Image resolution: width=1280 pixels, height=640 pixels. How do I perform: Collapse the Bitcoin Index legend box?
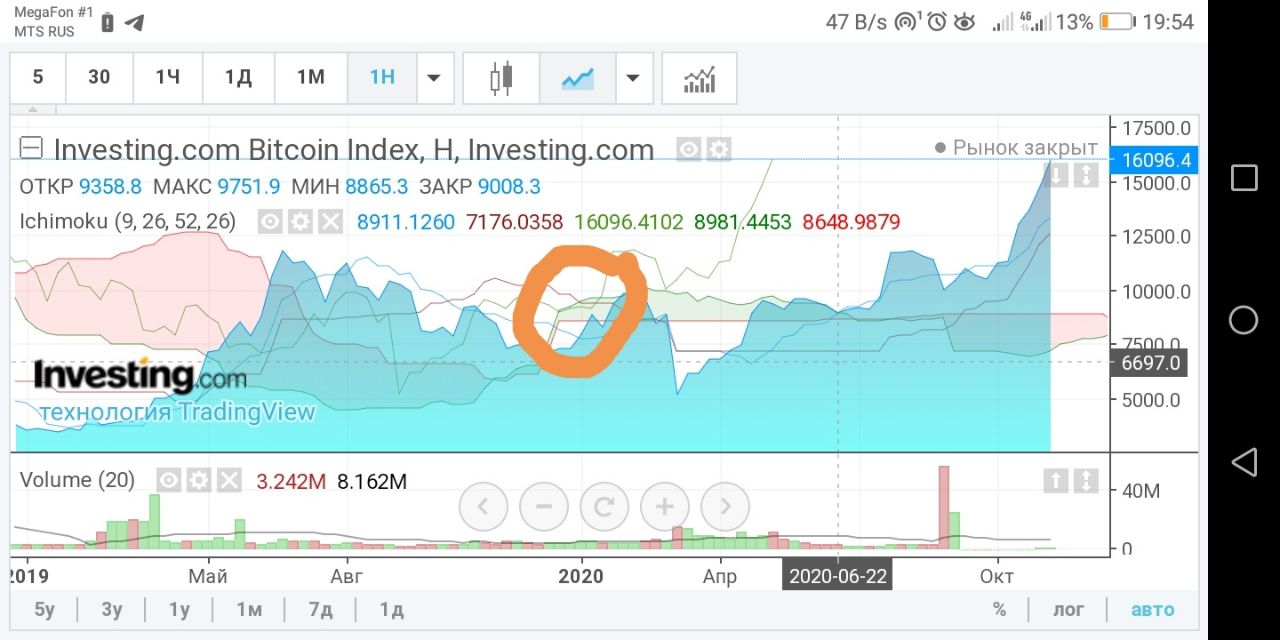[x=31, y=148]
